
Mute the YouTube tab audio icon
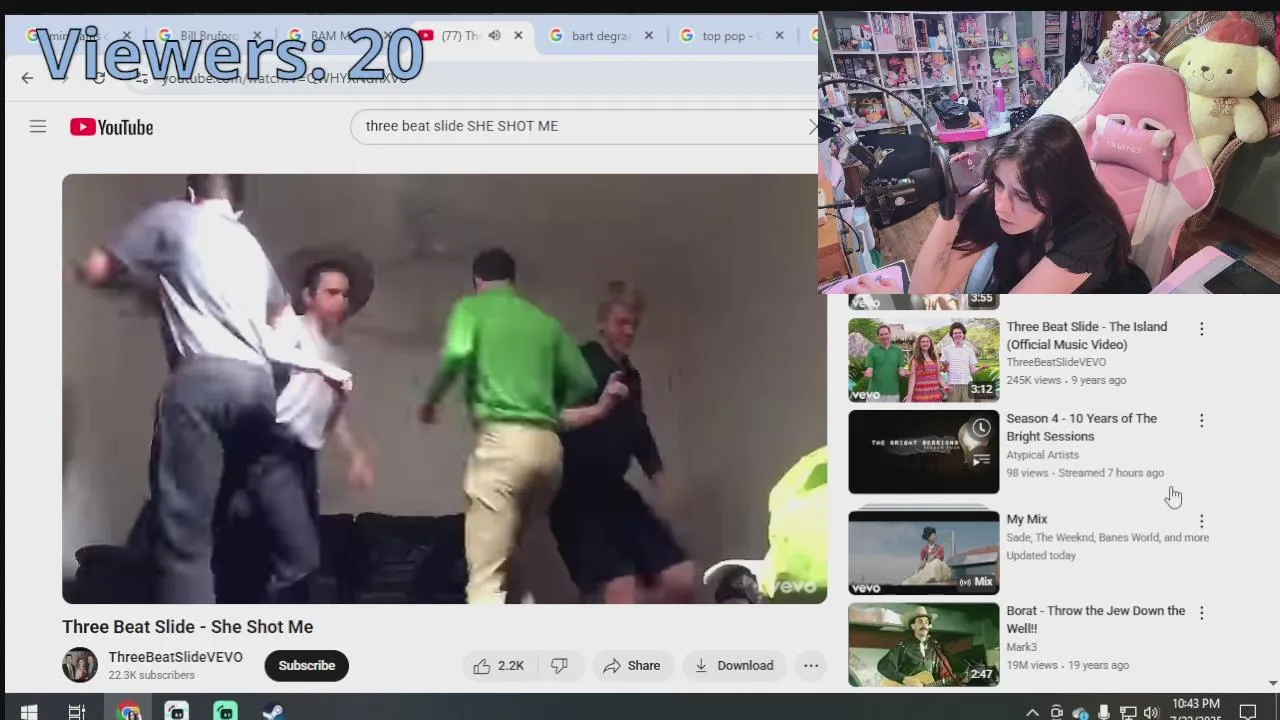click(494, 36)
